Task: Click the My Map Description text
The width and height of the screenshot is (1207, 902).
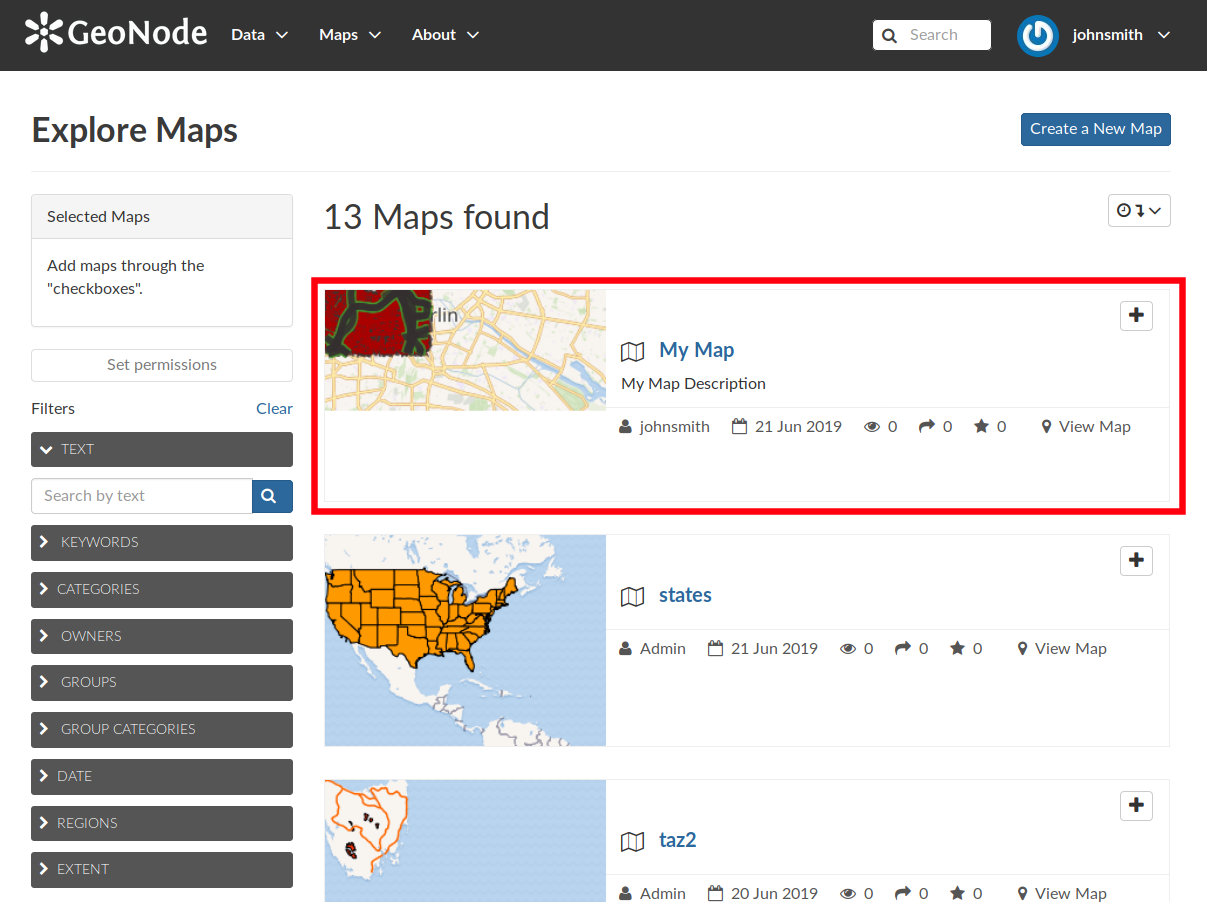Action: [x=693, y=384]
